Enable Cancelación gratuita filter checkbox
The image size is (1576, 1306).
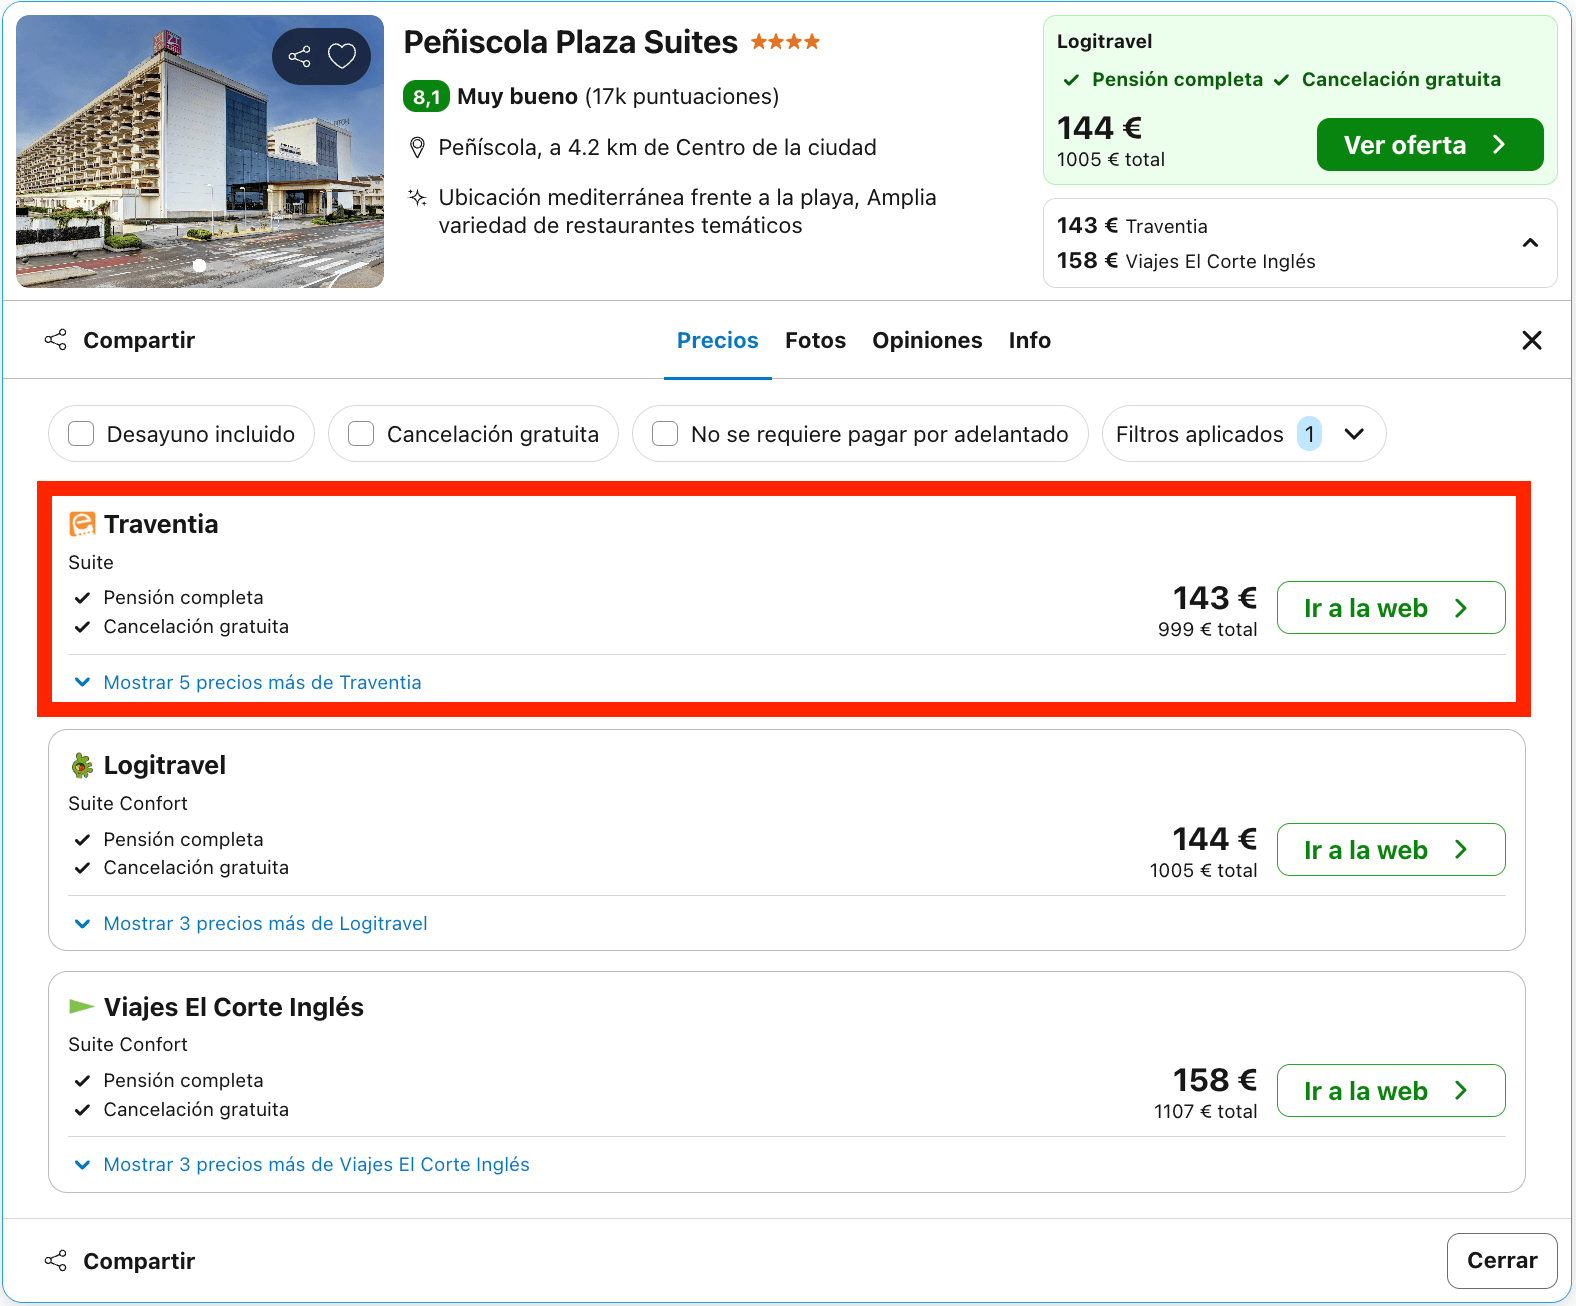tap(361, 434)
